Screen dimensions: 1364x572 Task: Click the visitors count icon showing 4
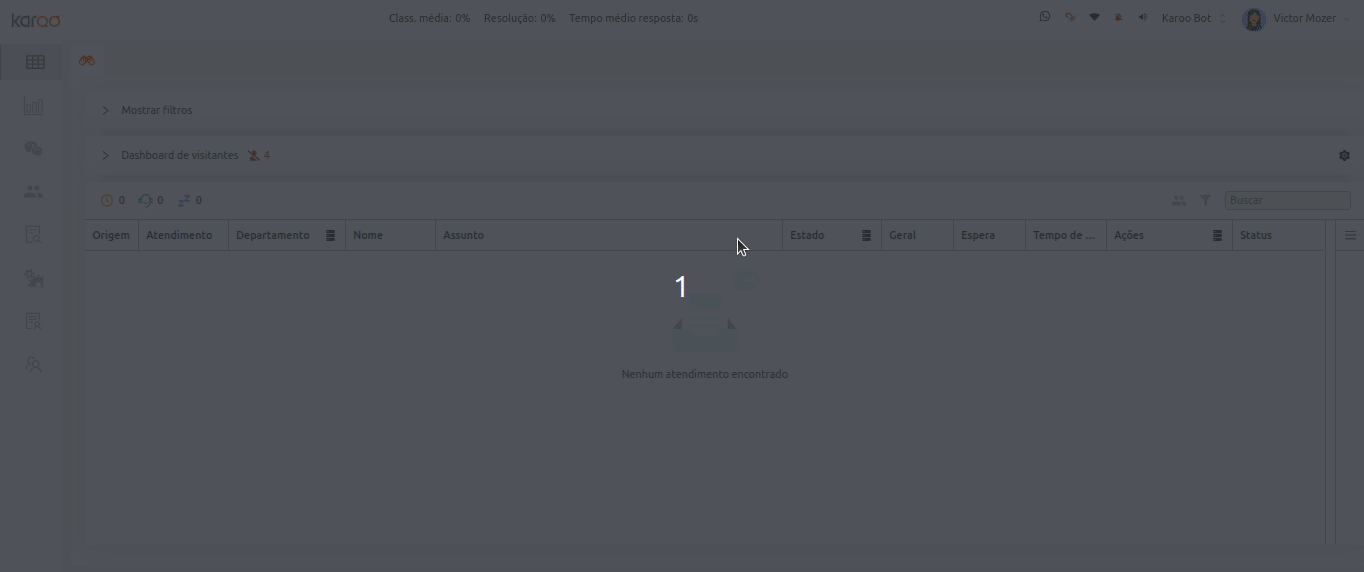coord(254,155)
